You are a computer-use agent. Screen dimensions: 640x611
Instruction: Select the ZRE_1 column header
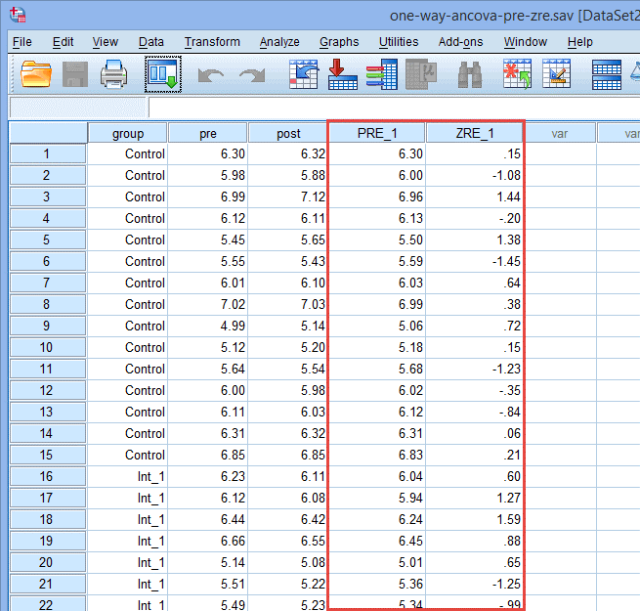pyautogui.click(x=475, y=133)
